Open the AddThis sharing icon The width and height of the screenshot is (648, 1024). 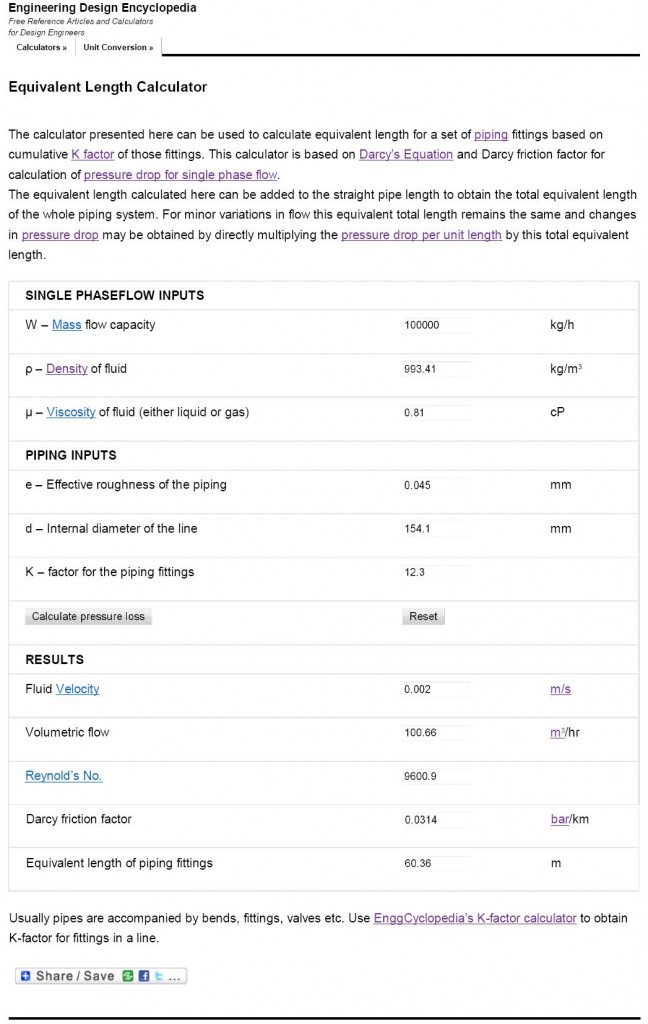tap(127, 975)
